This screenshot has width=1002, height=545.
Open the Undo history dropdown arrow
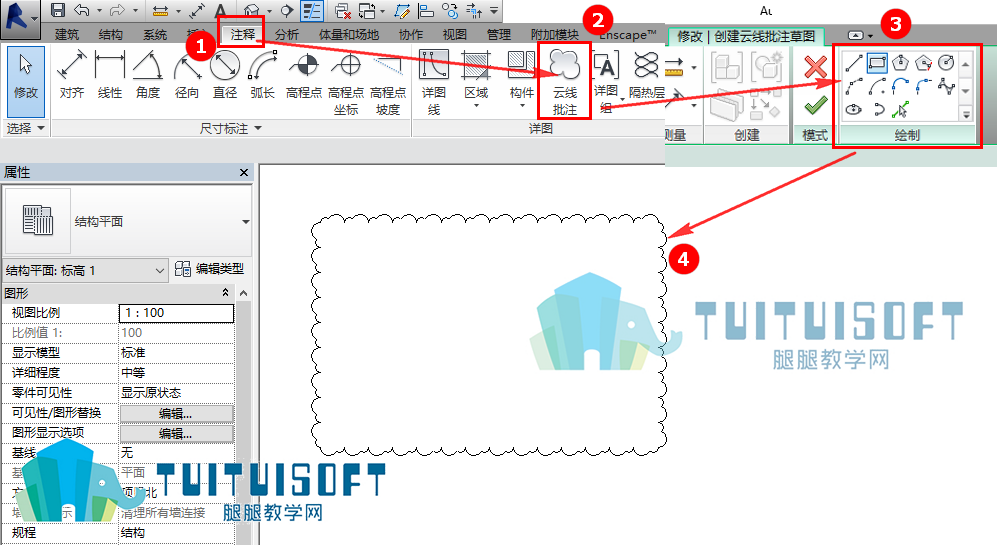click(98, 10)
